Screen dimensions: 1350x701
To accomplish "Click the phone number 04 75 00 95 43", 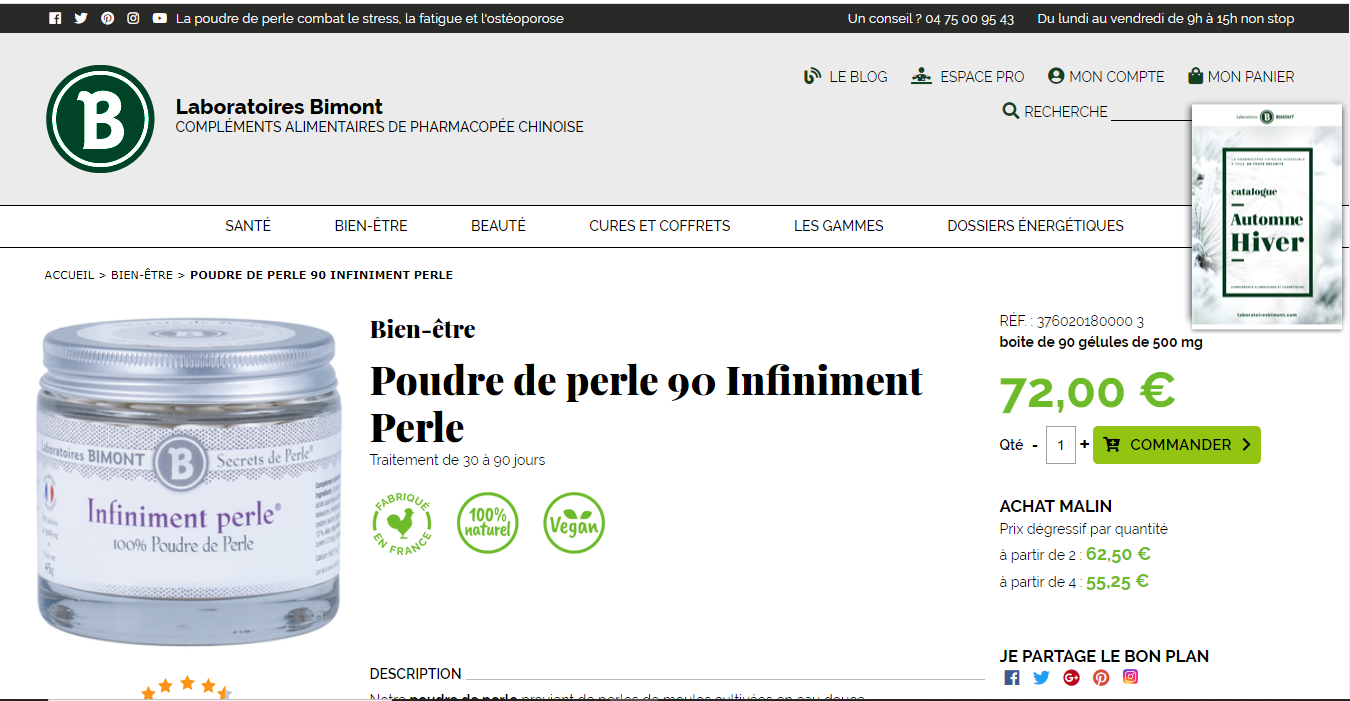I will point(969,19).
